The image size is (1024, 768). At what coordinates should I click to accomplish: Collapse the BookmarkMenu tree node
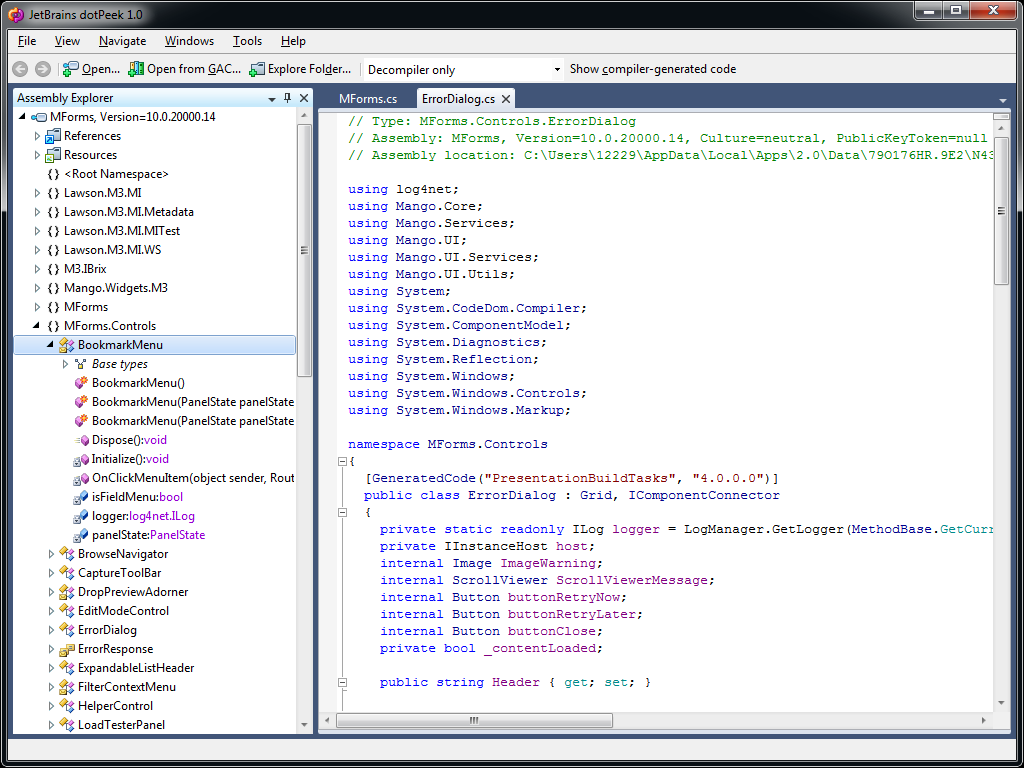tap(50, 345)
